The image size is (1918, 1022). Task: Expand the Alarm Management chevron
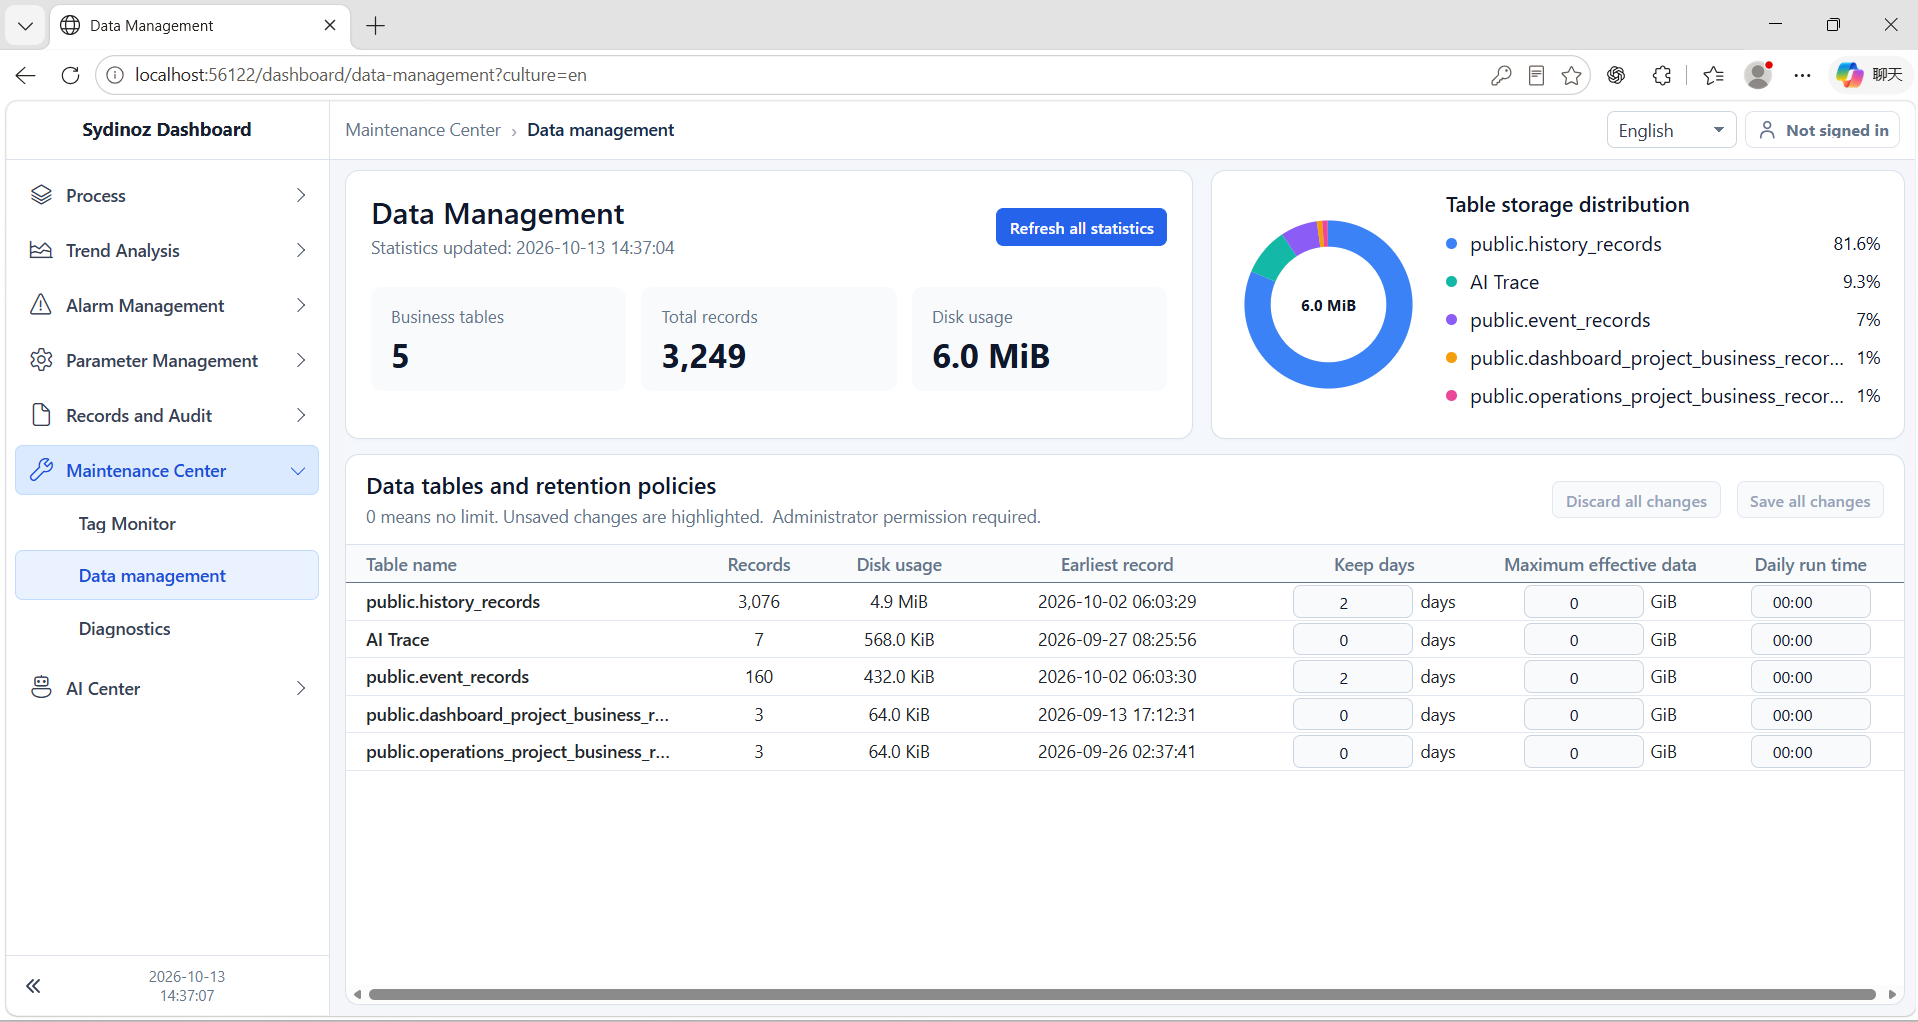[x=301, y=305]
